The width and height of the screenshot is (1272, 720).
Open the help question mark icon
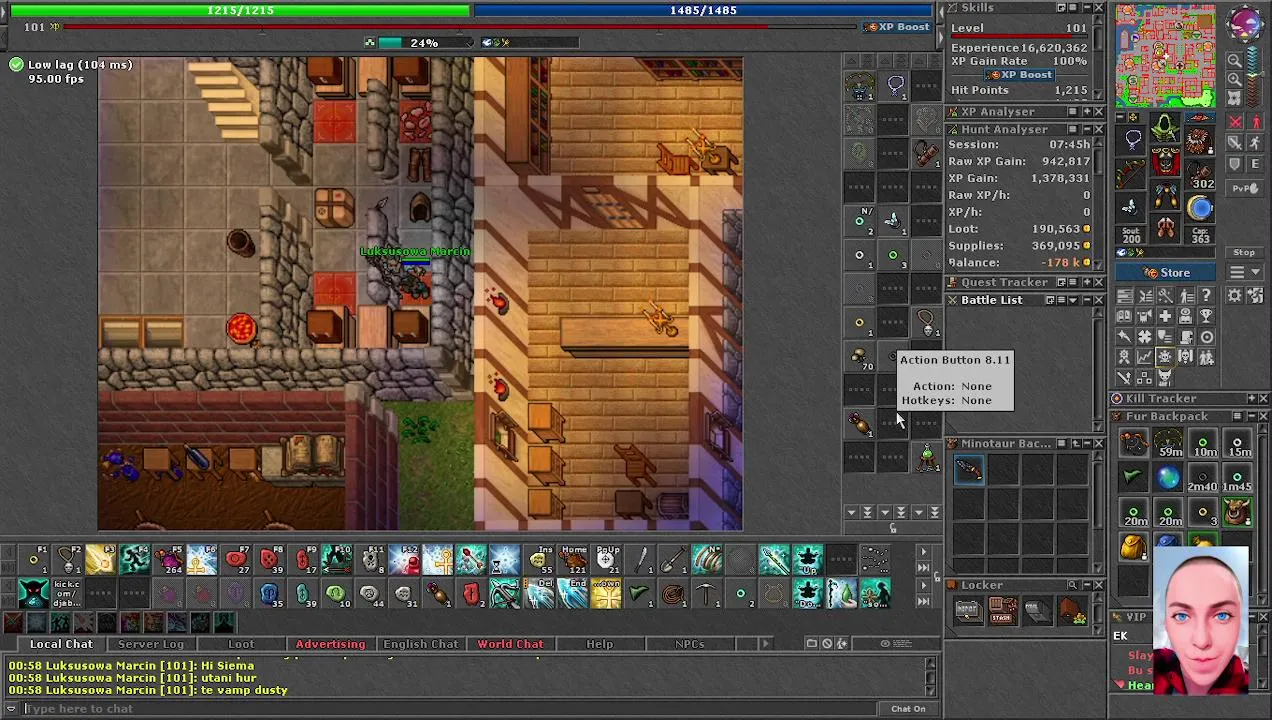tap(1206, 295)
